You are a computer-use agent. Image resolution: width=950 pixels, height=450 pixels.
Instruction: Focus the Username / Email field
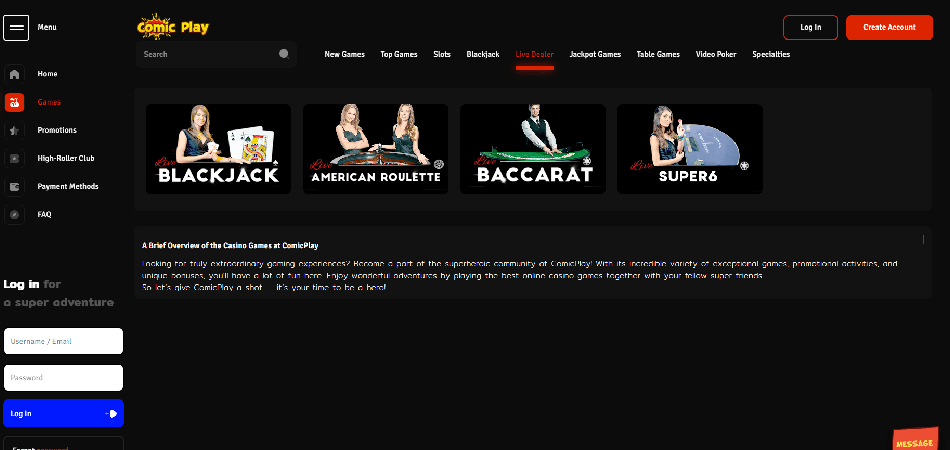(63, 341)
